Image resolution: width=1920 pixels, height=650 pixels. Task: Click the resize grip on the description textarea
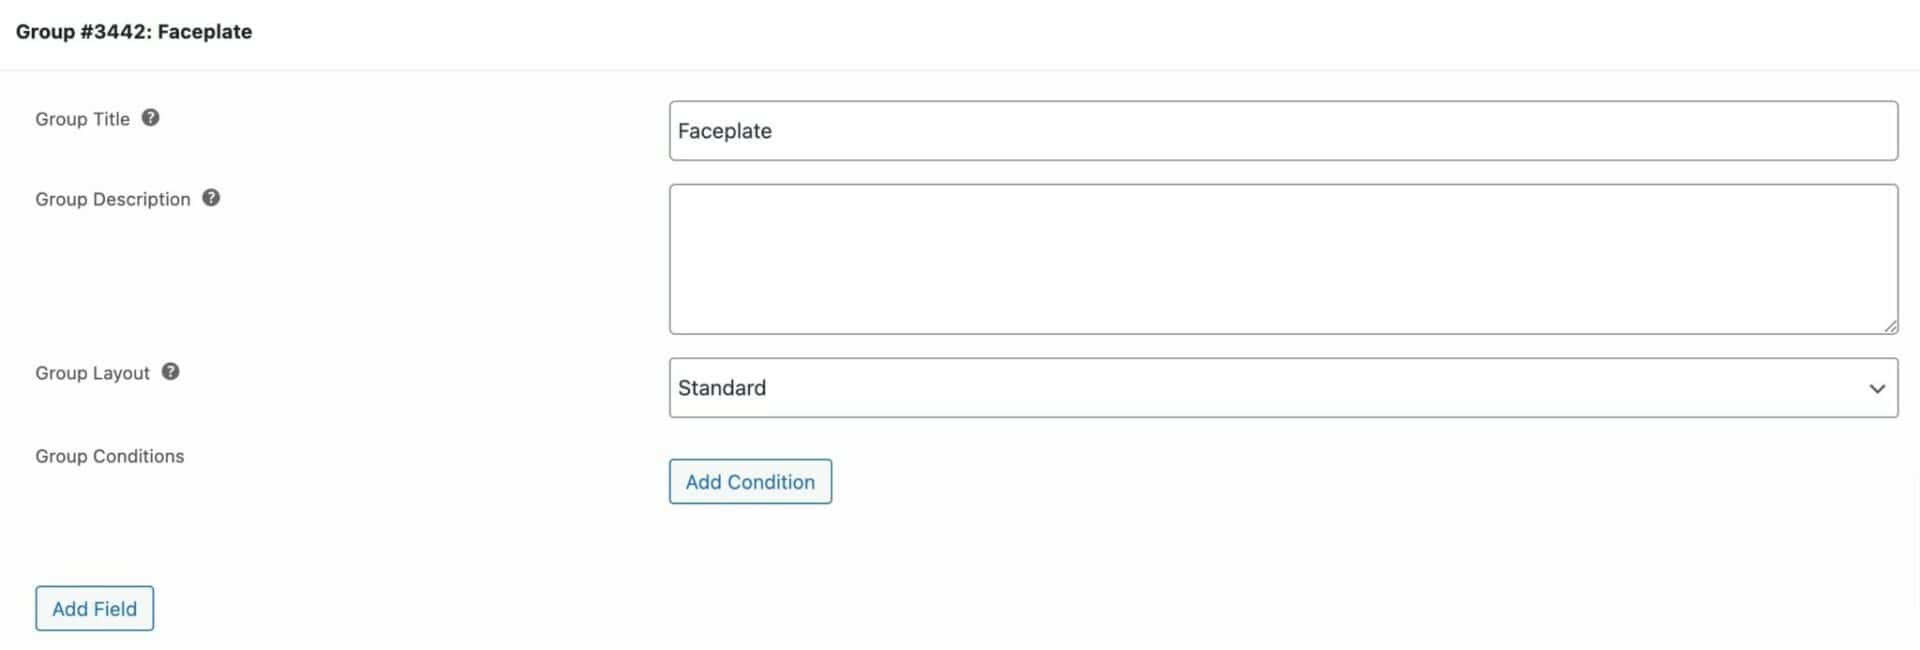click(x=1890, y=326)
